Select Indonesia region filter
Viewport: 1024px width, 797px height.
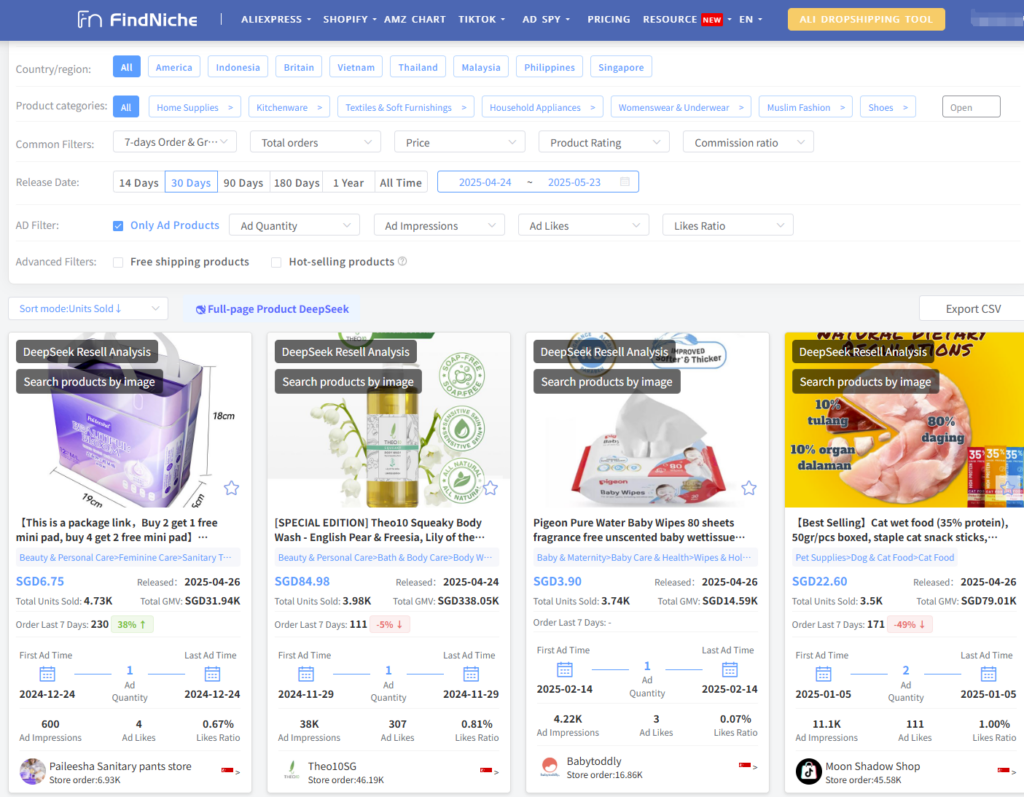pos(238,67)
